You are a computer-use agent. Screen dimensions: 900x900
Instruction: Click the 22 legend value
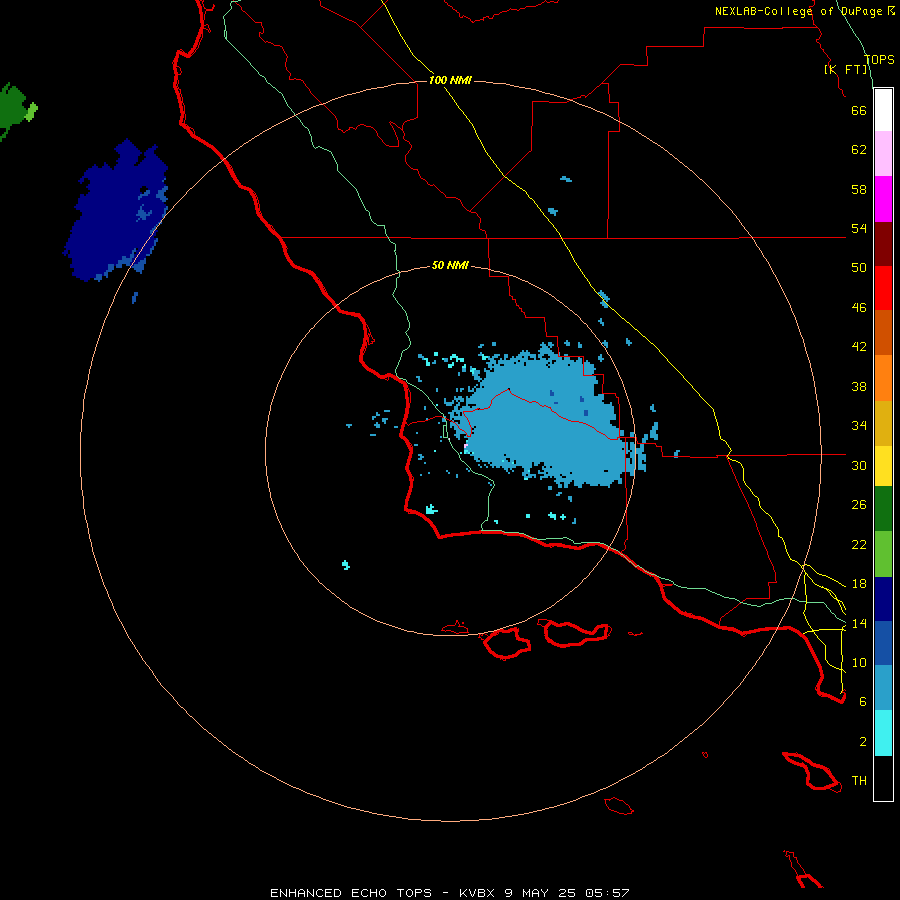859,544
